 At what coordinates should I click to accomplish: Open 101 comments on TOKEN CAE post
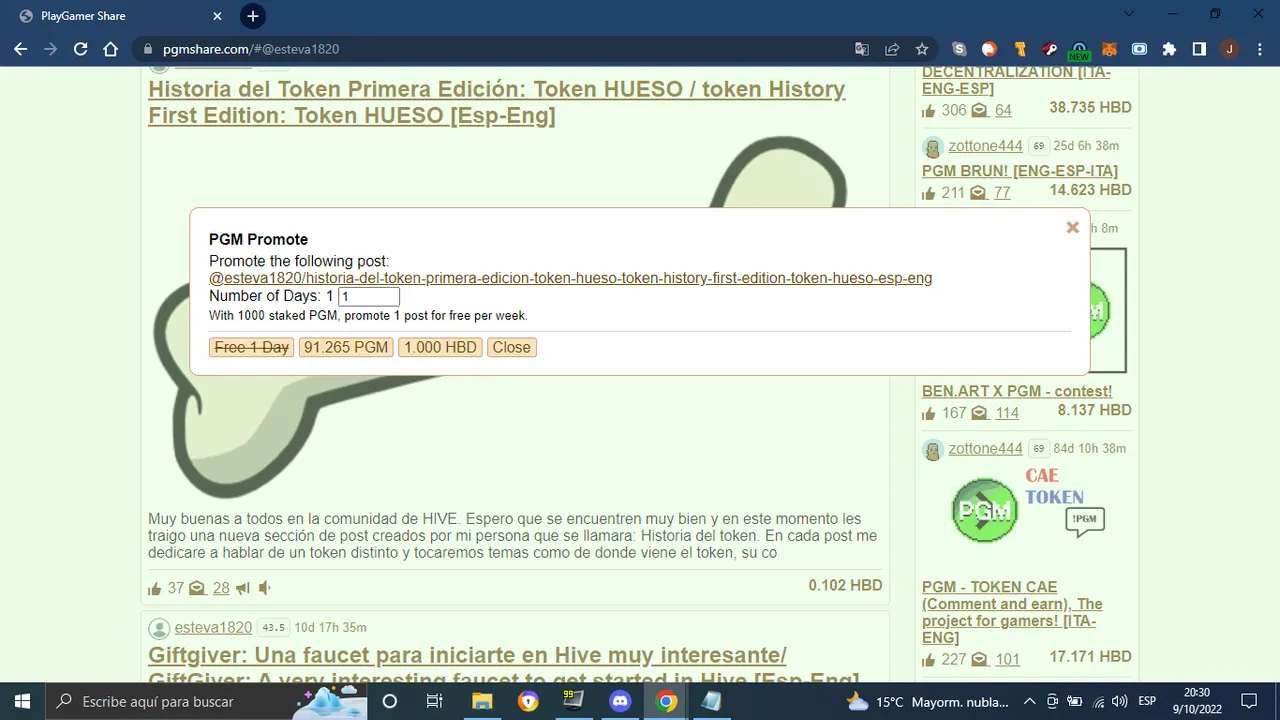(1008, 659)
